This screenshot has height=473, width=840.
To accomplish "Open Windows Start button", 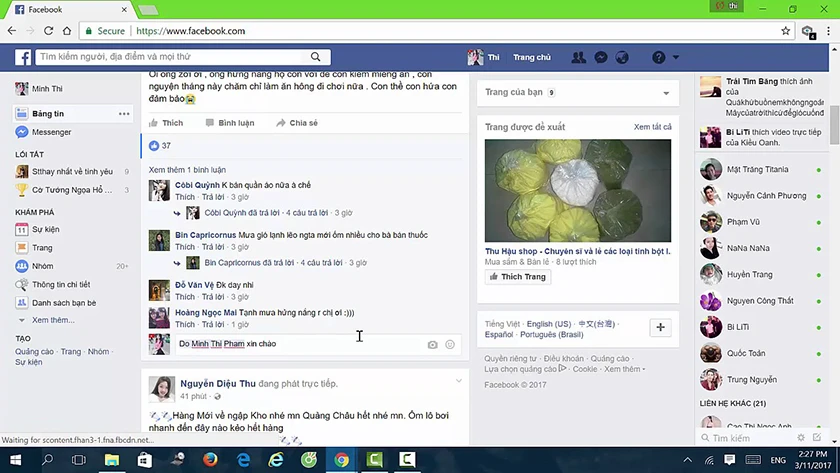I will (x=16, y=460).
